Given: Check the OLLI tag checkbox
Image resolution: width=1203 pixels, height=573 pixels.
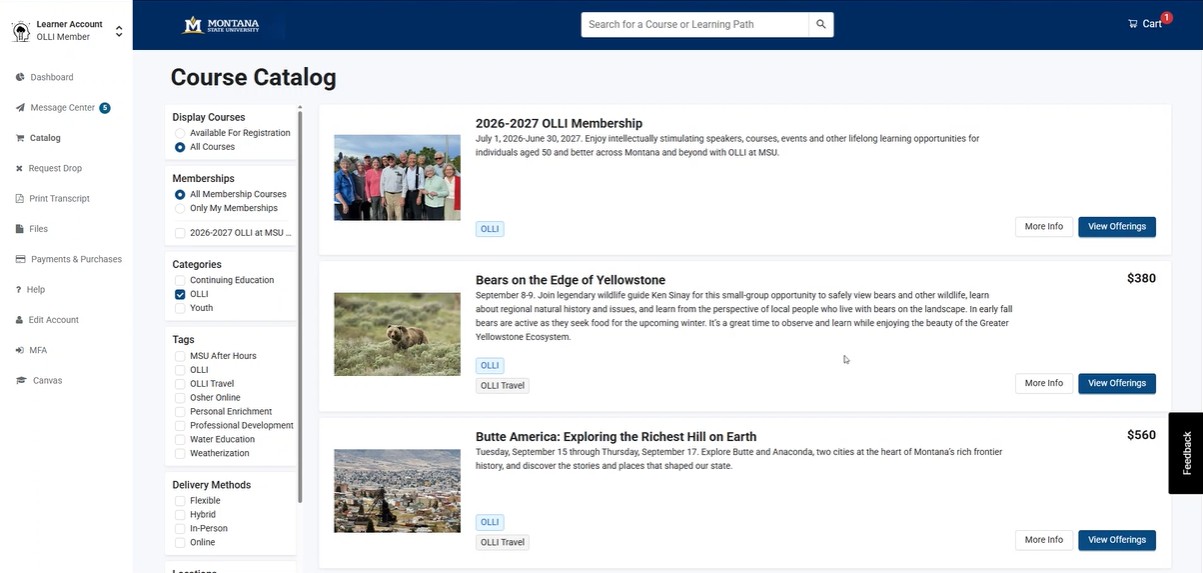Looking at the screenshot, I should coord(180,370).
